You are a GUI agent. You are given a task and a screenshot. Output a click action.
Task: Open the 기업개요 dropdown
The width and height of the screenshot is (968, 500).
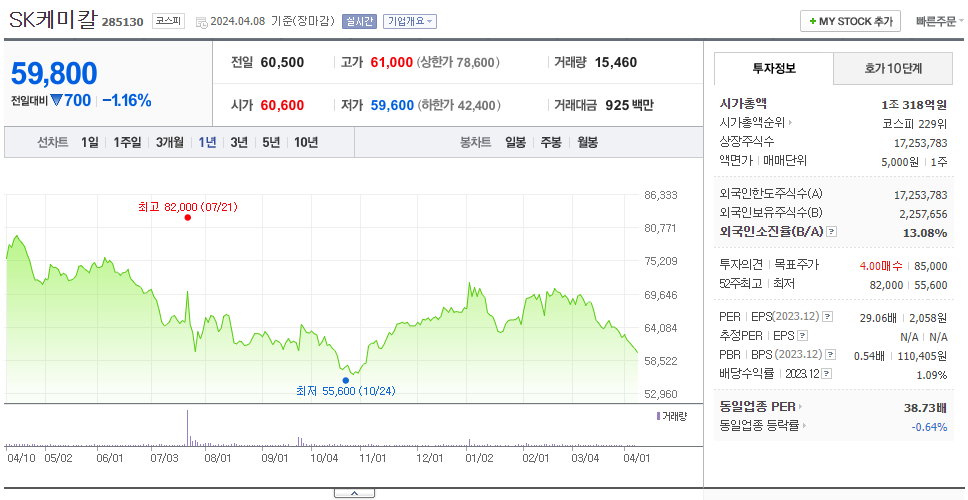(409, 21)
